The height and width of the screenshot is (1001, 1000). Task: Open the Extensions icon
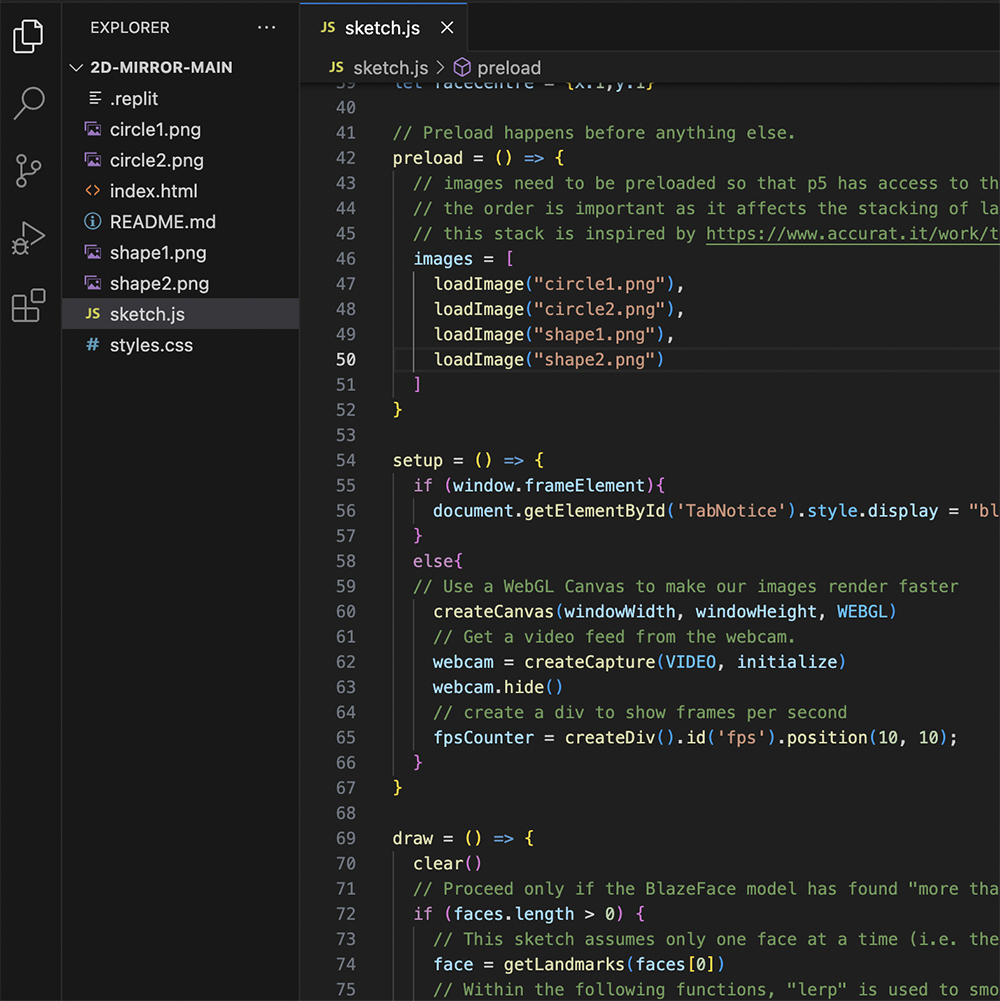pyautogui.click(x=28, y=305)
